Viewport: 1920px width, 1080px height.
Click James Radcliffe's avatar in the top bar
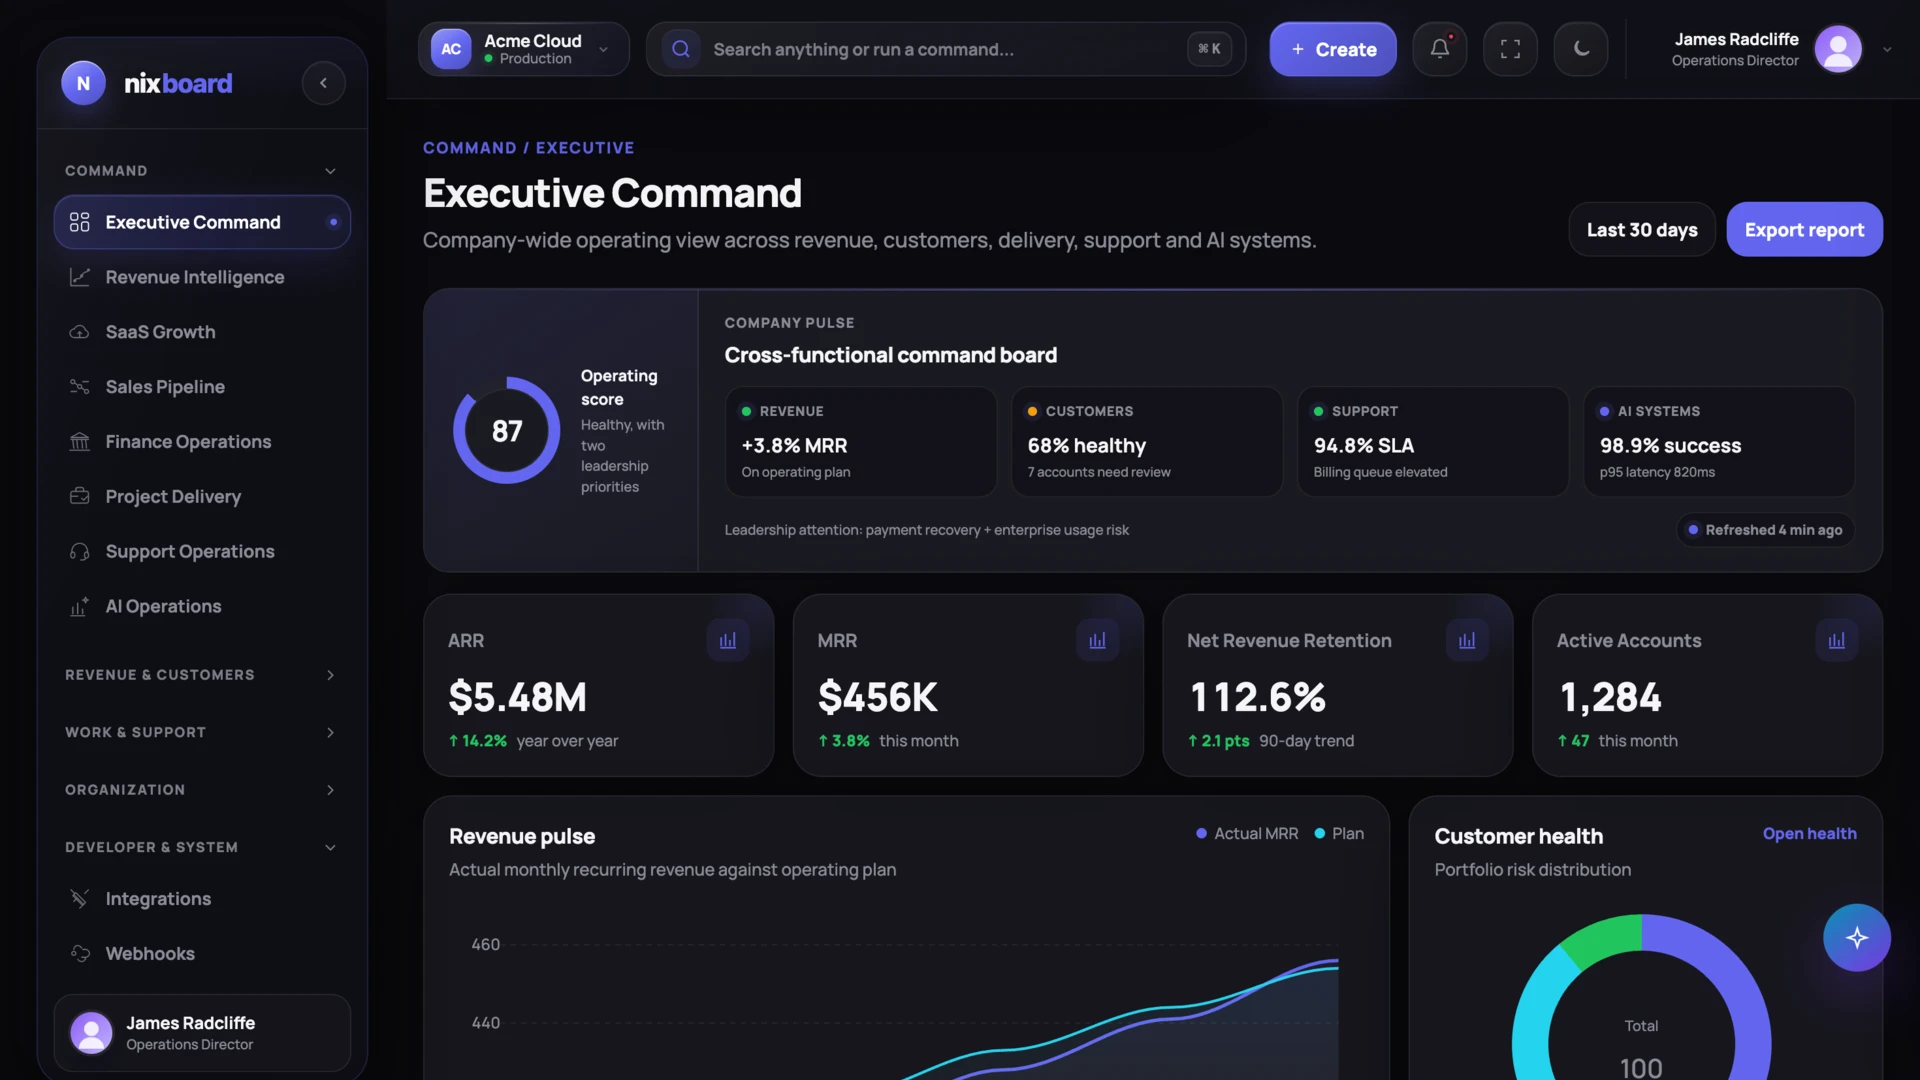coord(1838,49)
